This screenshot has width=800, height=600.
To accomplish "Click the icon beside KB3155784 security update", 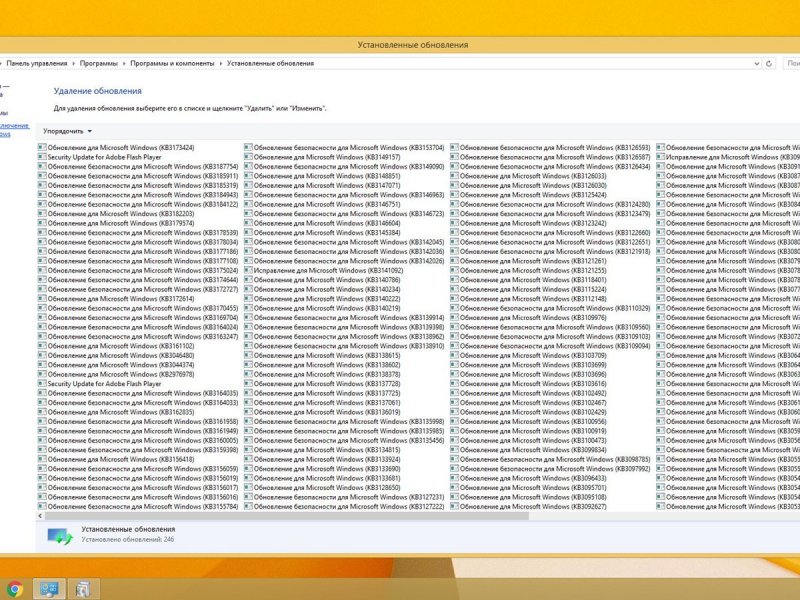I will (x=42, y=506).
